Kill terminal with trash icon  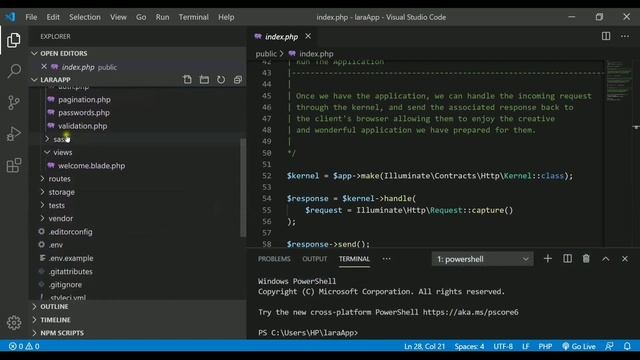(x=586, y=259)
